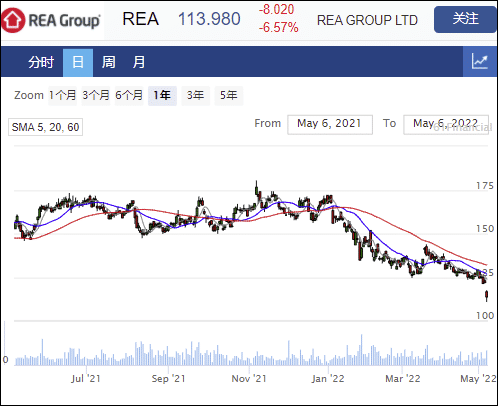This screenshot has width=498, height=406.
Task: Click the From date field May 6, 2021
Action: (x=330, y=125)
